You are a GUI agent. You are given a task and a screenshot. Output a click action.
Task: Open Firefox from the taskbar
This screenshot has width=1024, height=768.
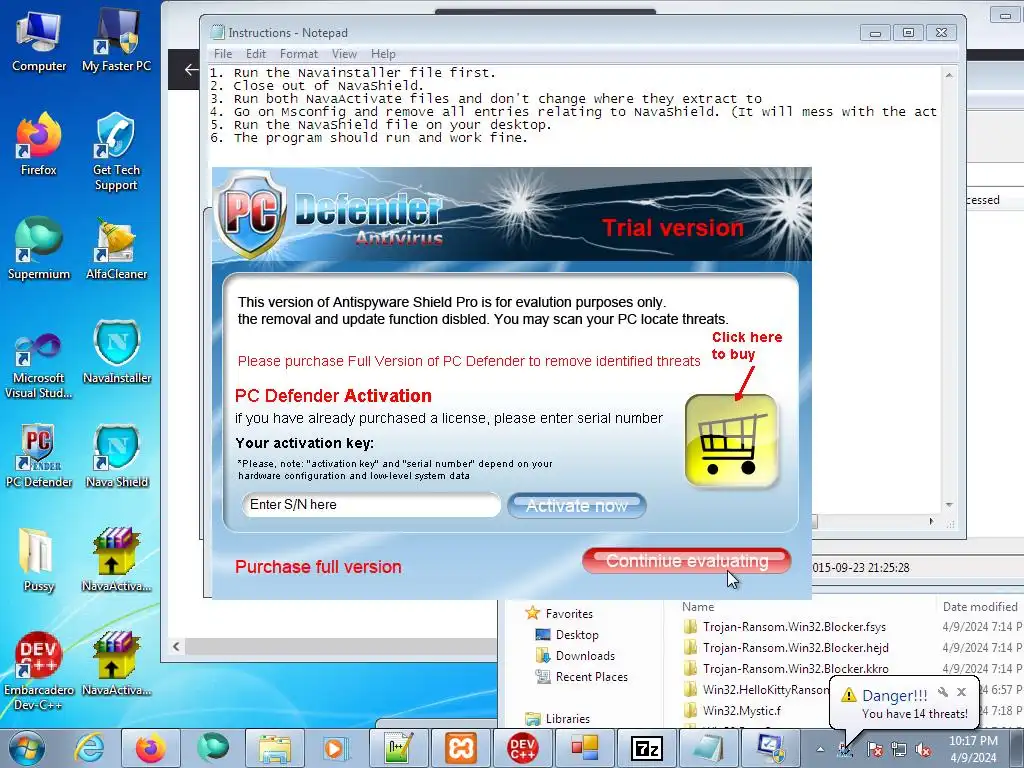150,748
